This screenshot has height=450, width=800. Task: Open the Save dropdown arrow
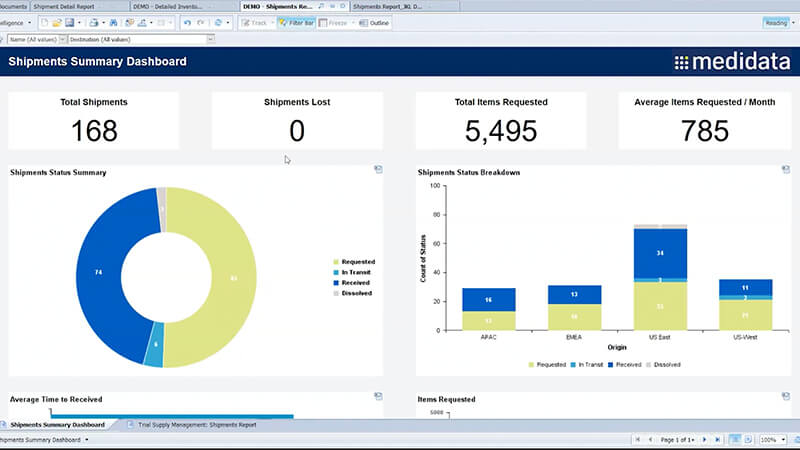pos(79,23)
